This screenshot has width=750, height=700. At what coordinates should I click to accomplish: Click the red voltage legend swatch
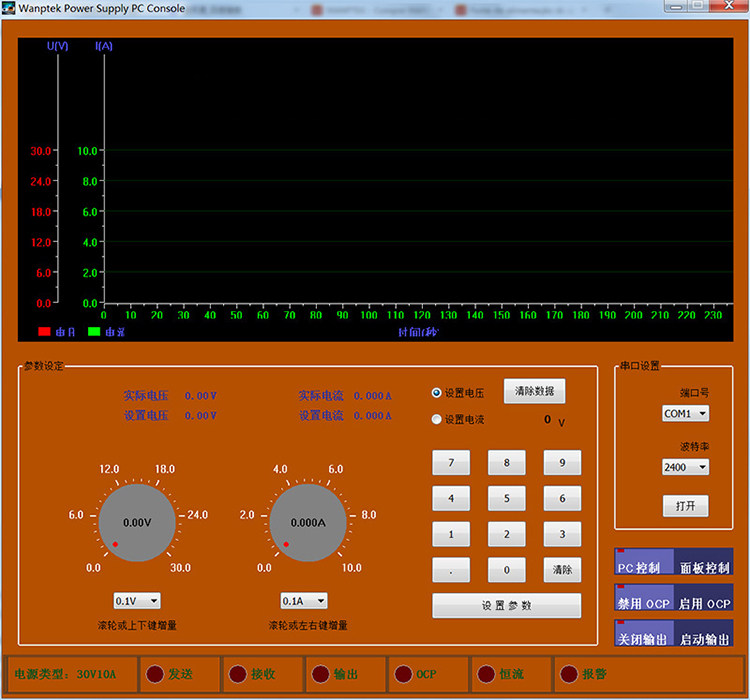[44, 331]
